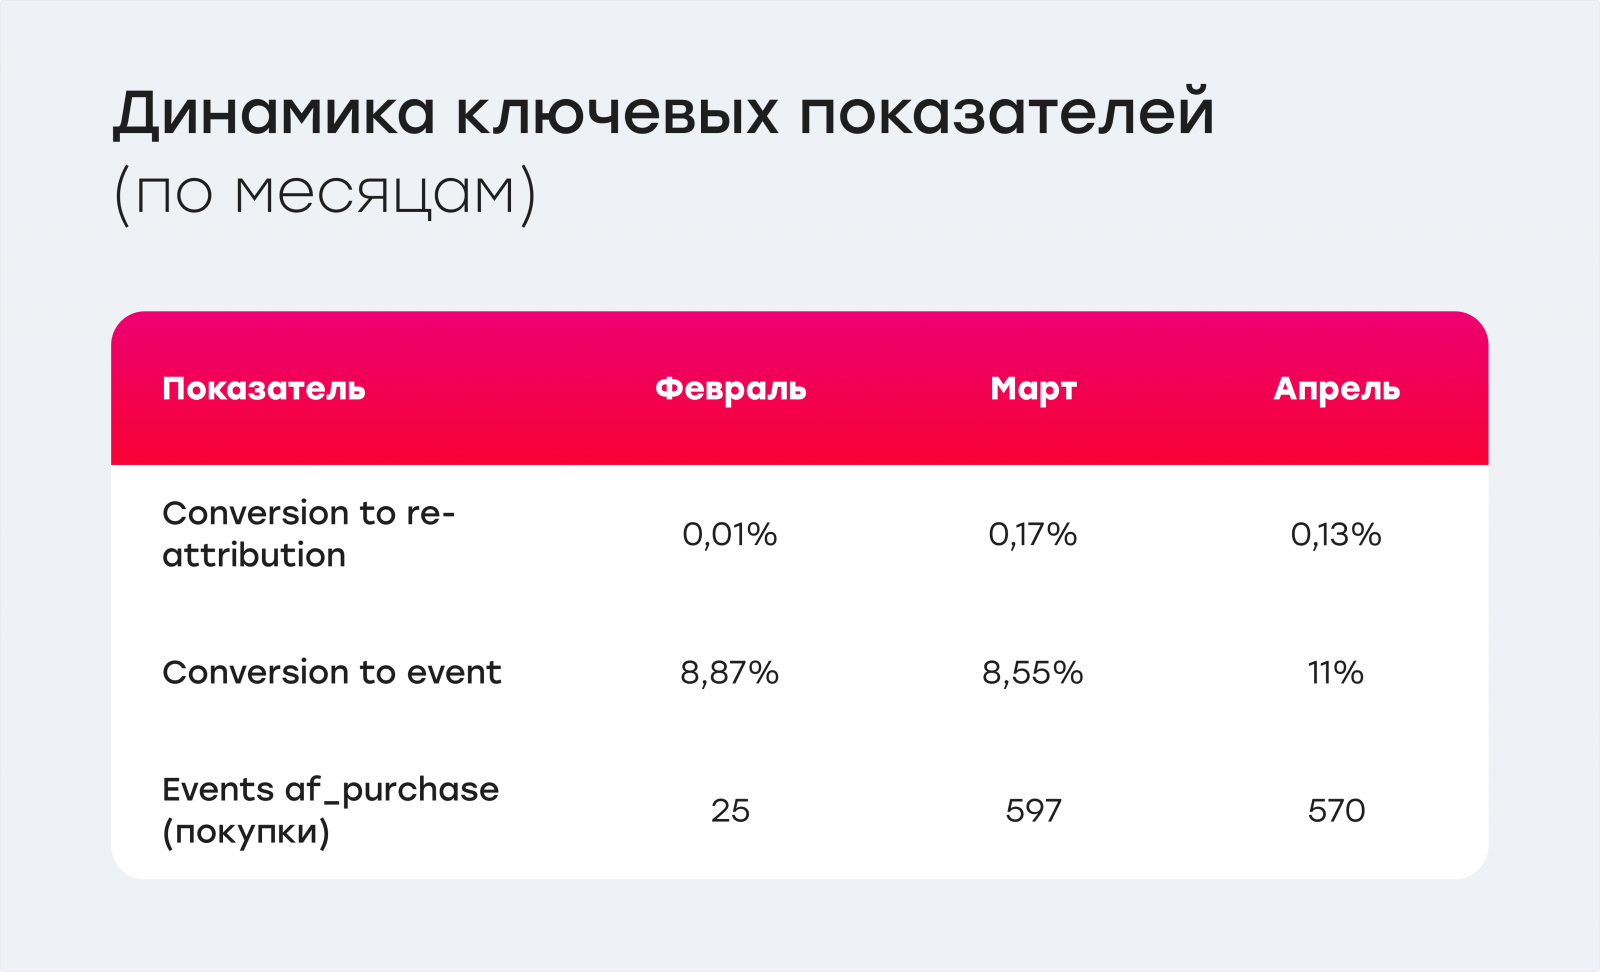Click the '(по месяцам)' subtitle
The width and height of the screenshot is (1600, 972).
325,192
